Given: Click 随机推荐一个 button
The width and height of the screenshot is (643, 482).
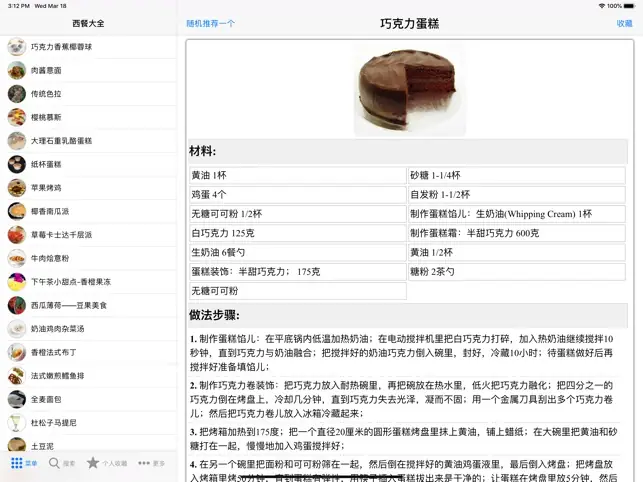Looking at the screenshot, I should pos(211,23).
